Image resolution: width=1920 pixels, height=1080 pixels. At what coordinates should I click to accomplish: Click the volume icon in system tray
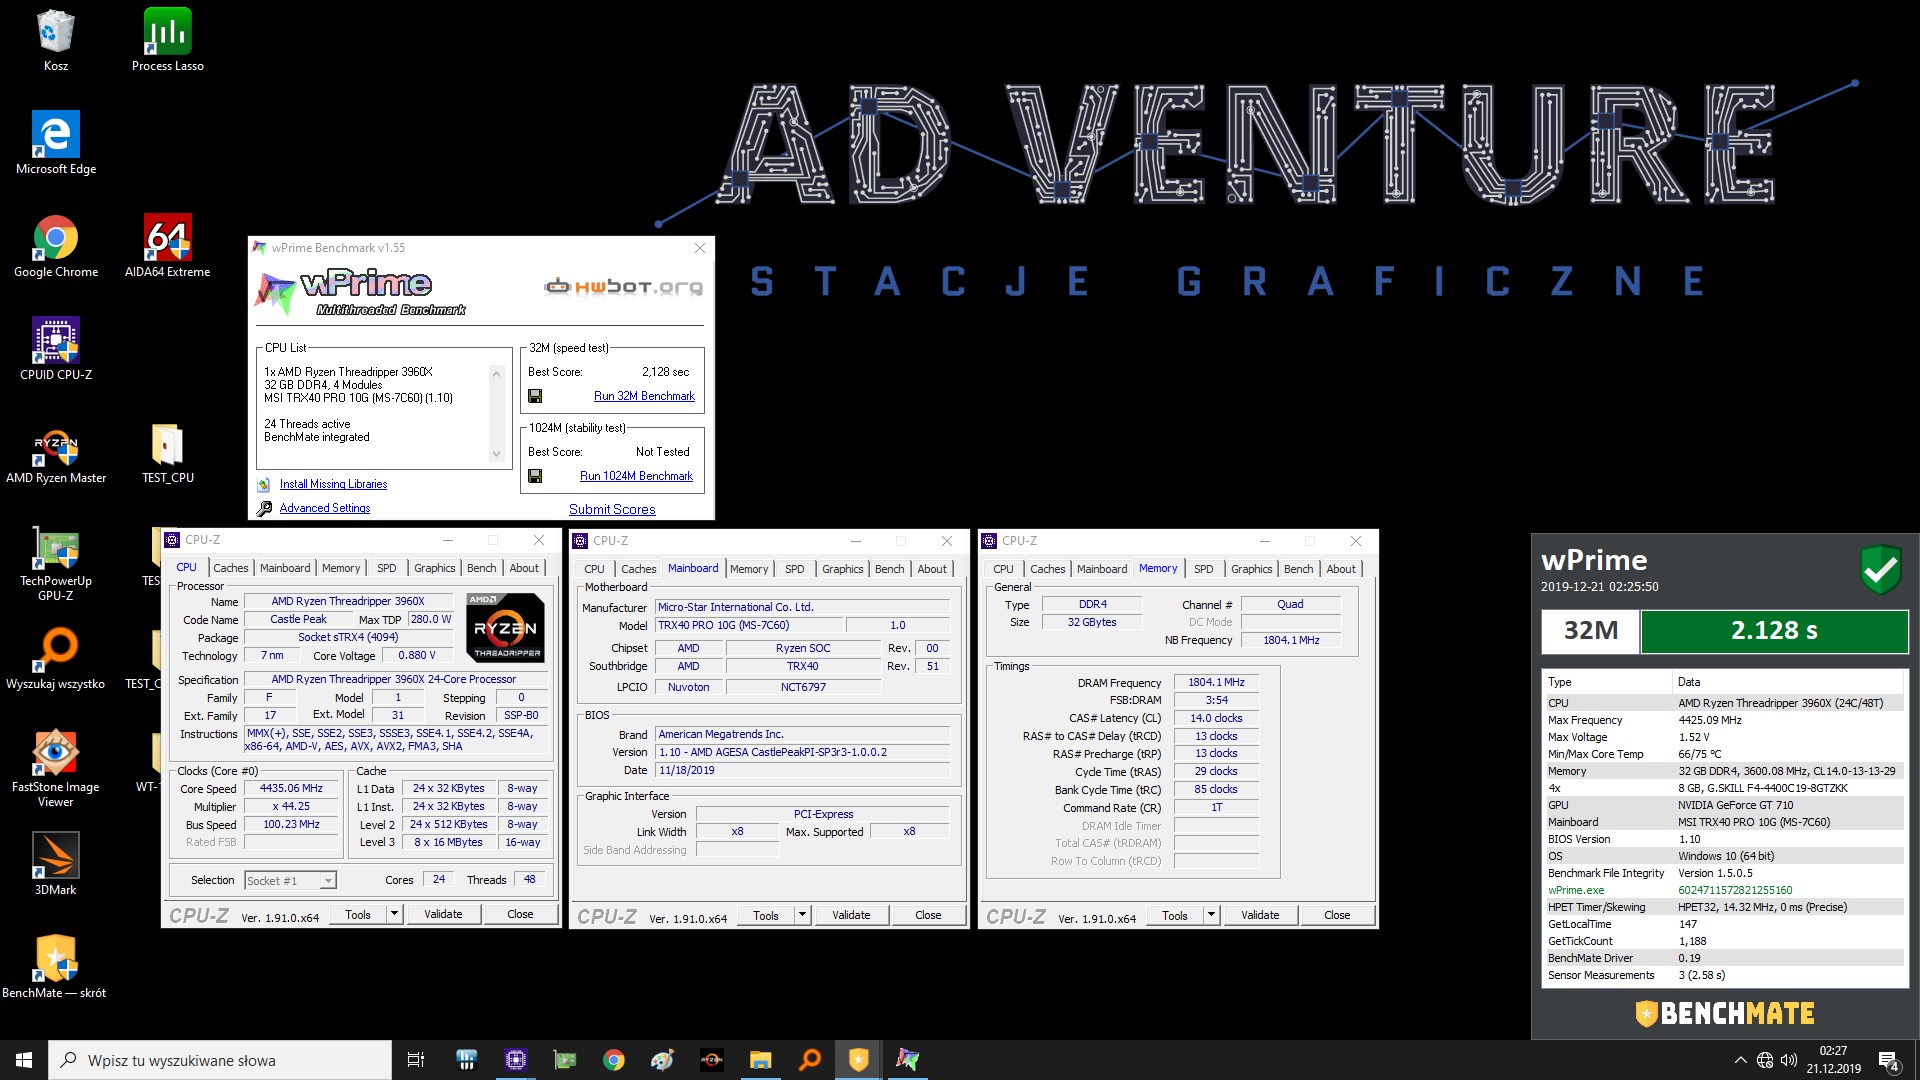click(x=1788, y=1060)
